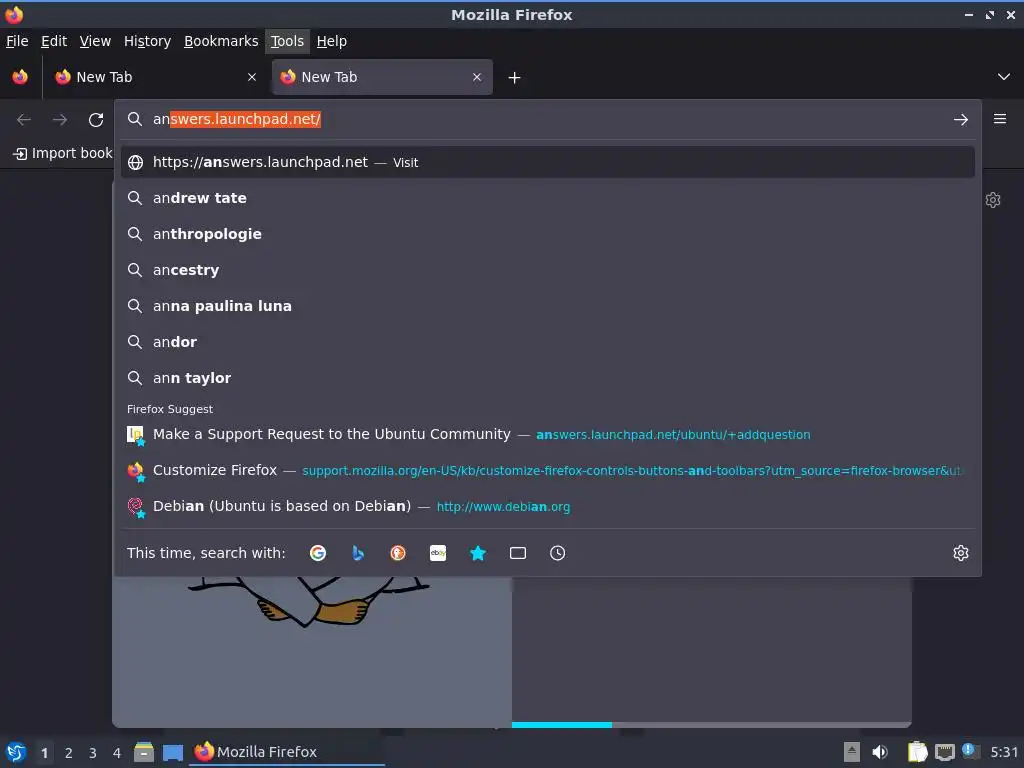This screenshot has width=1024, height=768.
Task: Search History using clock icon
Action: (x=558, y=553)
